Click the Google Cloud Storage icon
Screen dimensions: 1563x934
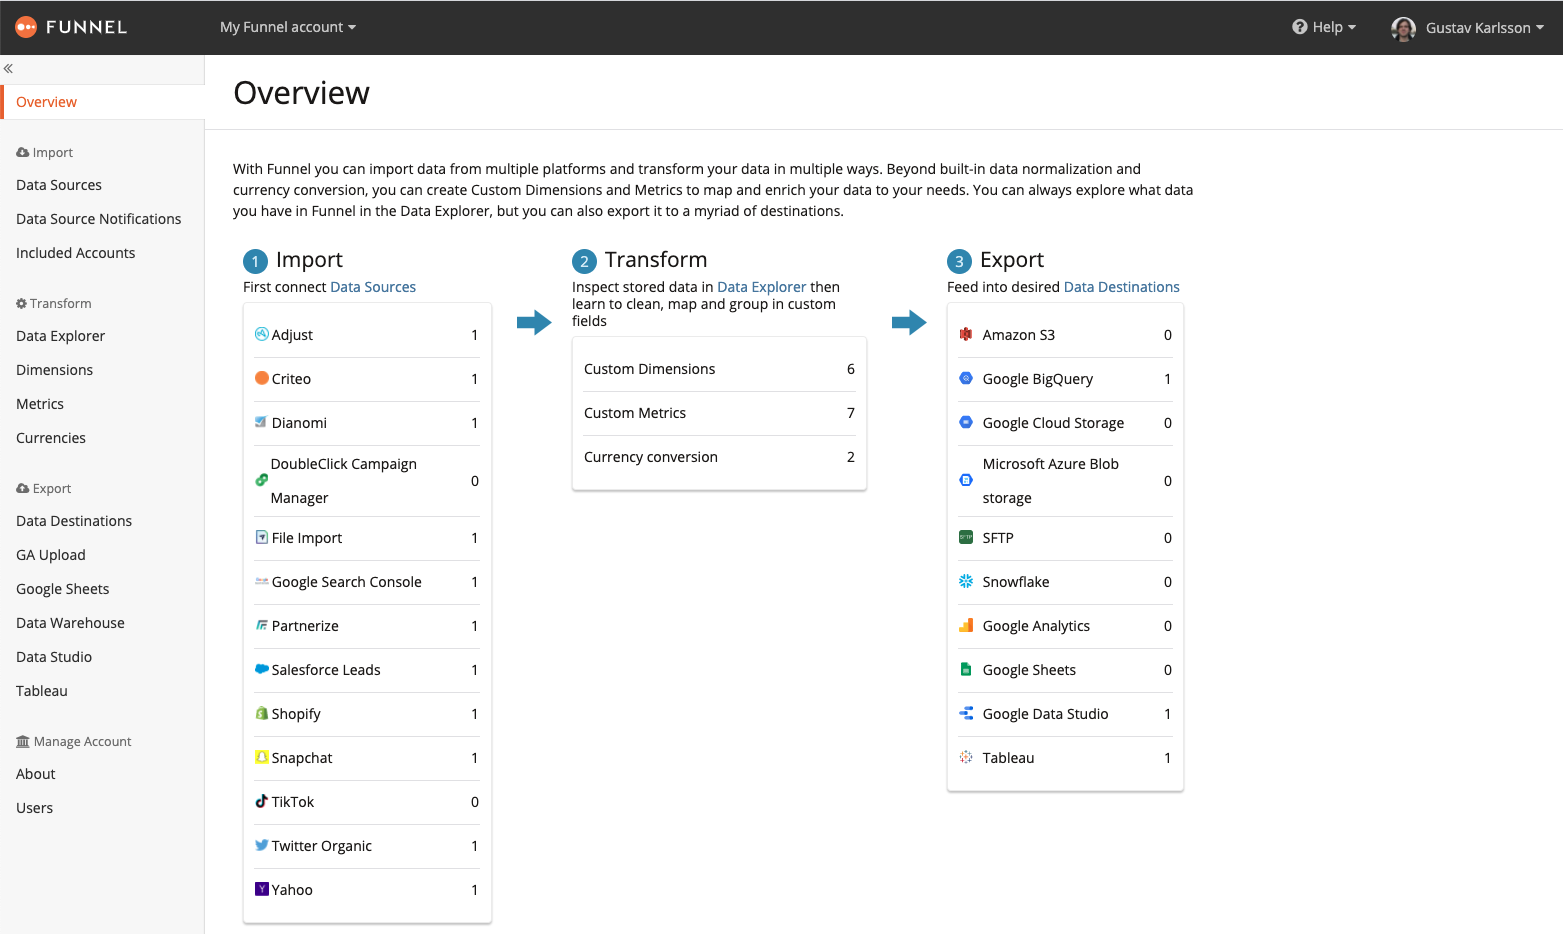coord(966,422)
